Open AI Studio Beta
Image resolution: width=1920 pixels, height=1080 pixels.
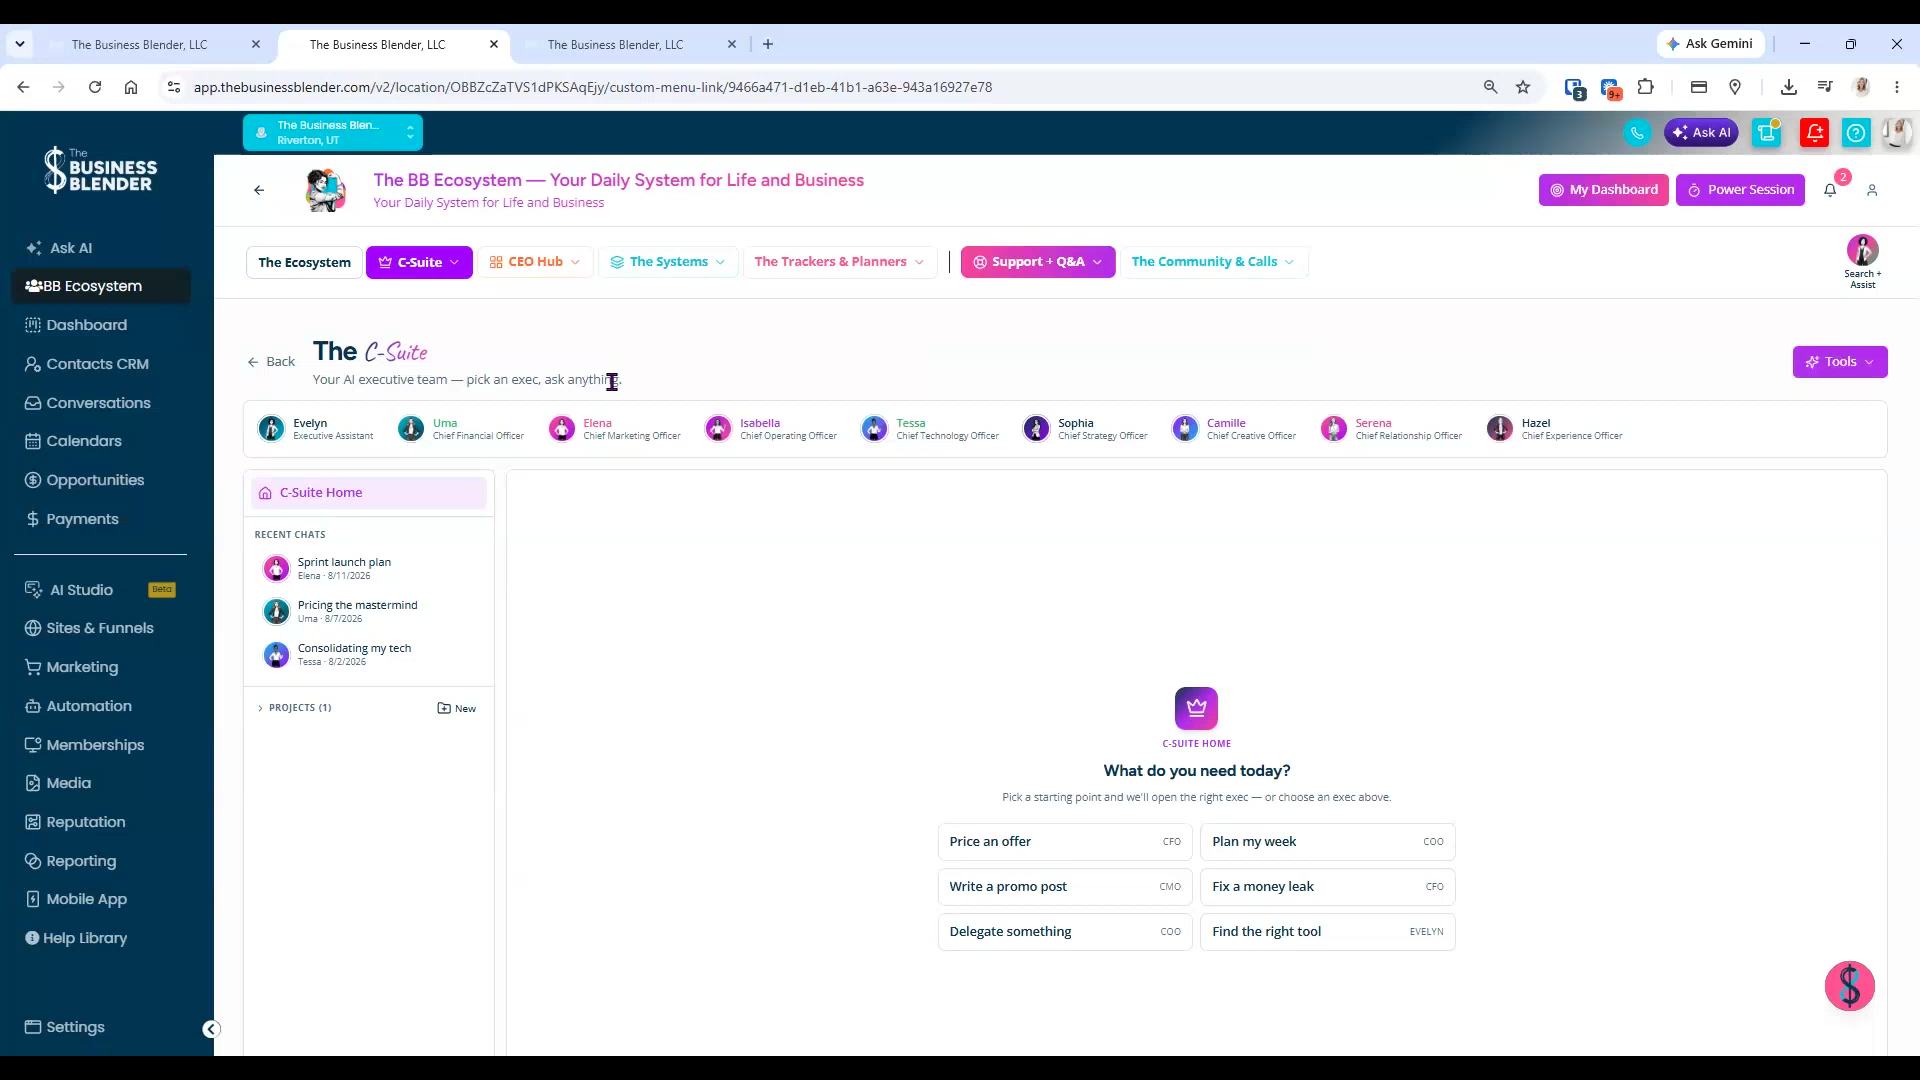pos(99,590)
